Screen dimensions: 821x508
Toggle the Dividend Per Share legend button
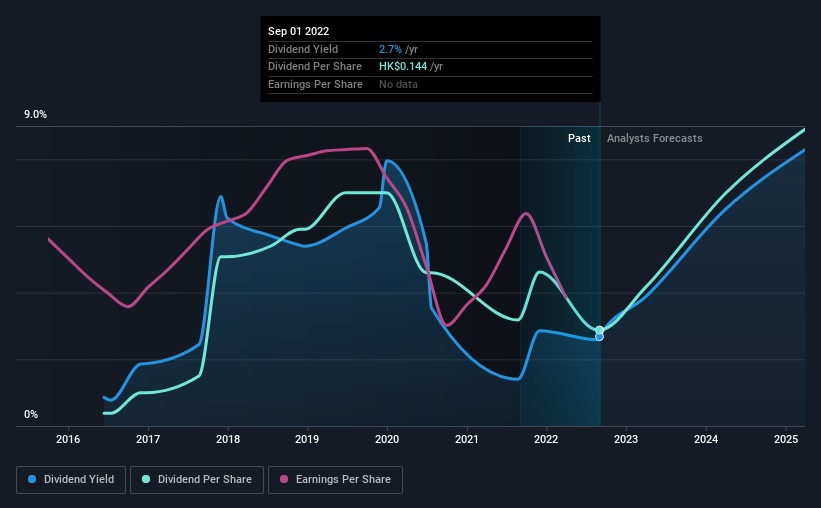point(197,480)
